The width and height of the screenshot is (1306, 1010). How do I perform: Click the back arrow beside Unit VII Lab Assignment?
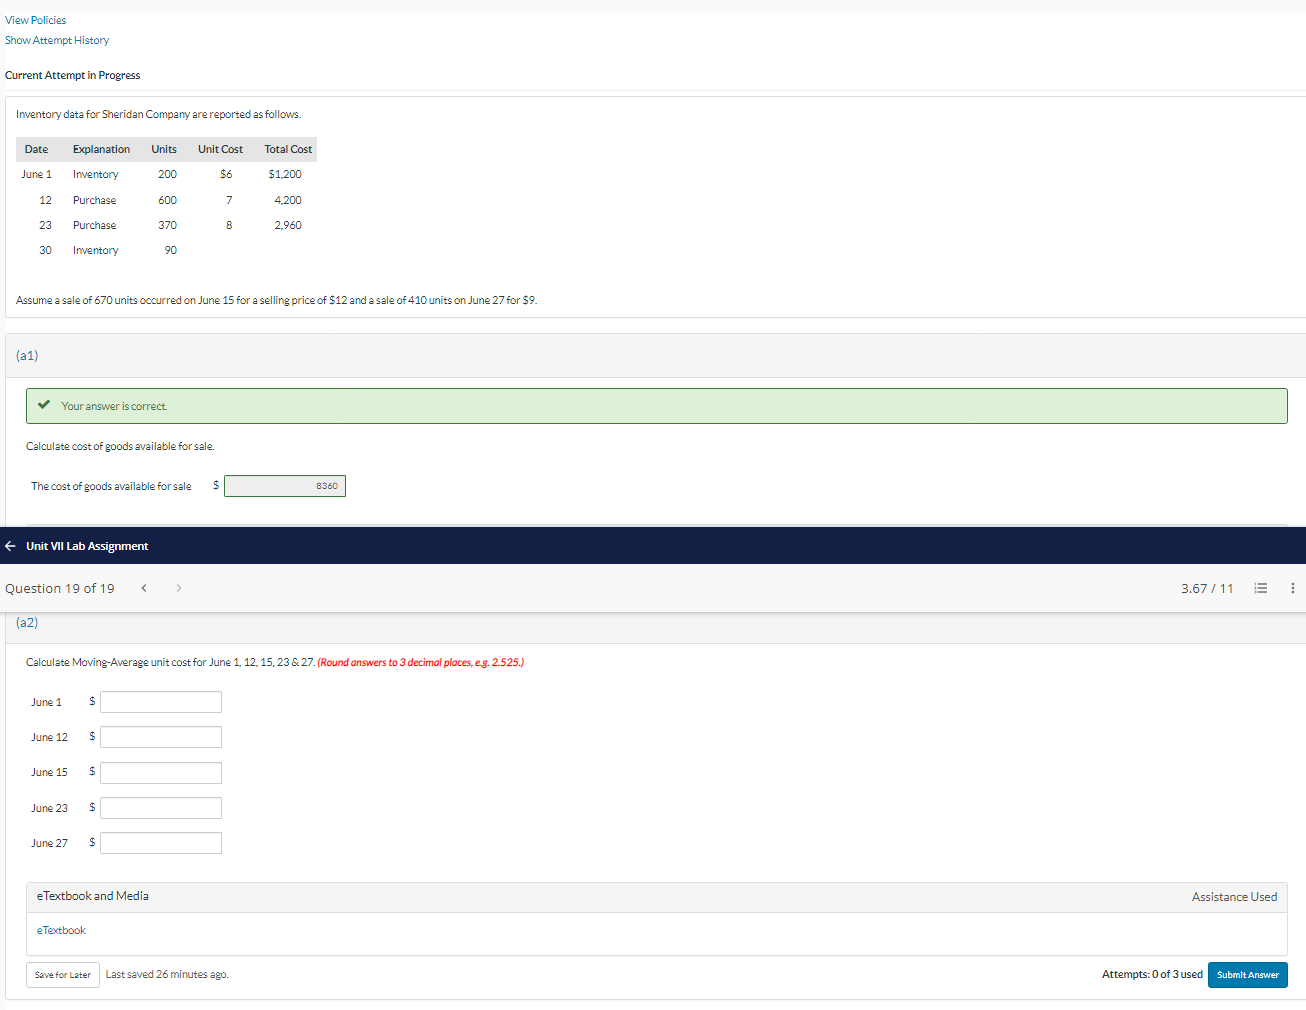(x=10, y=545)
